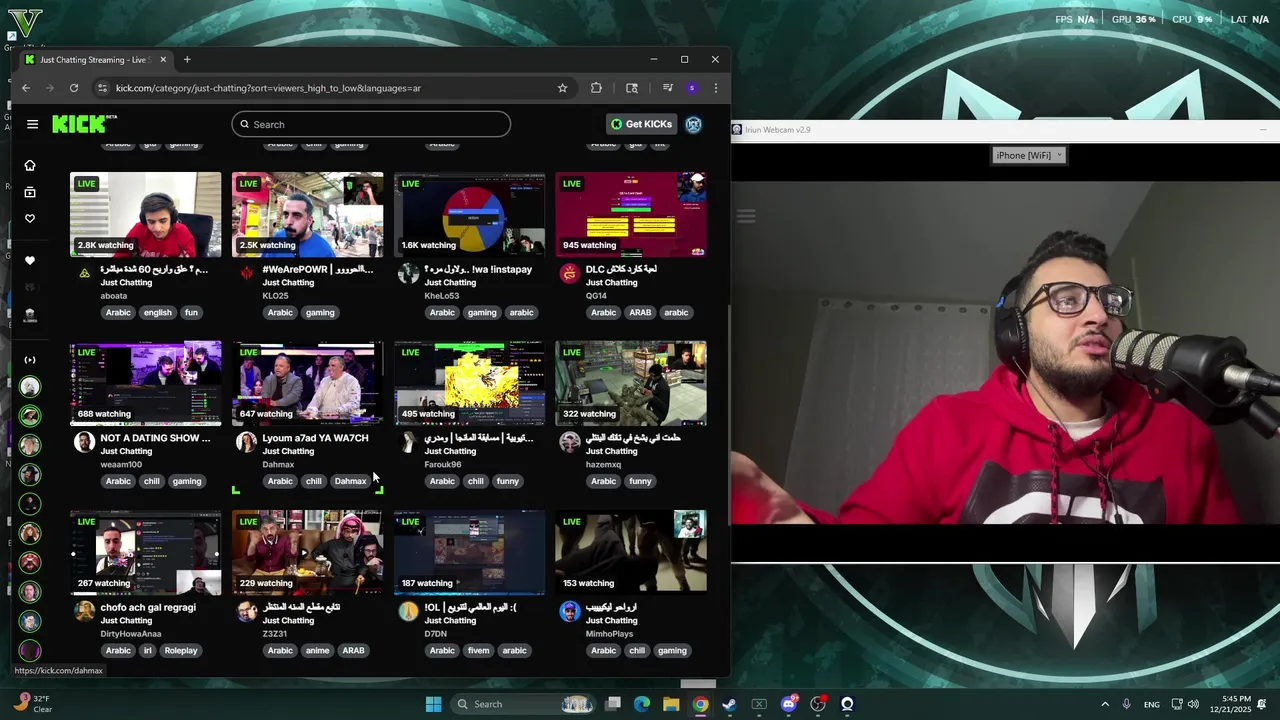Open the Dahmax channel name link
This screenshot has height=720, width=1280.
coord(278,464)
